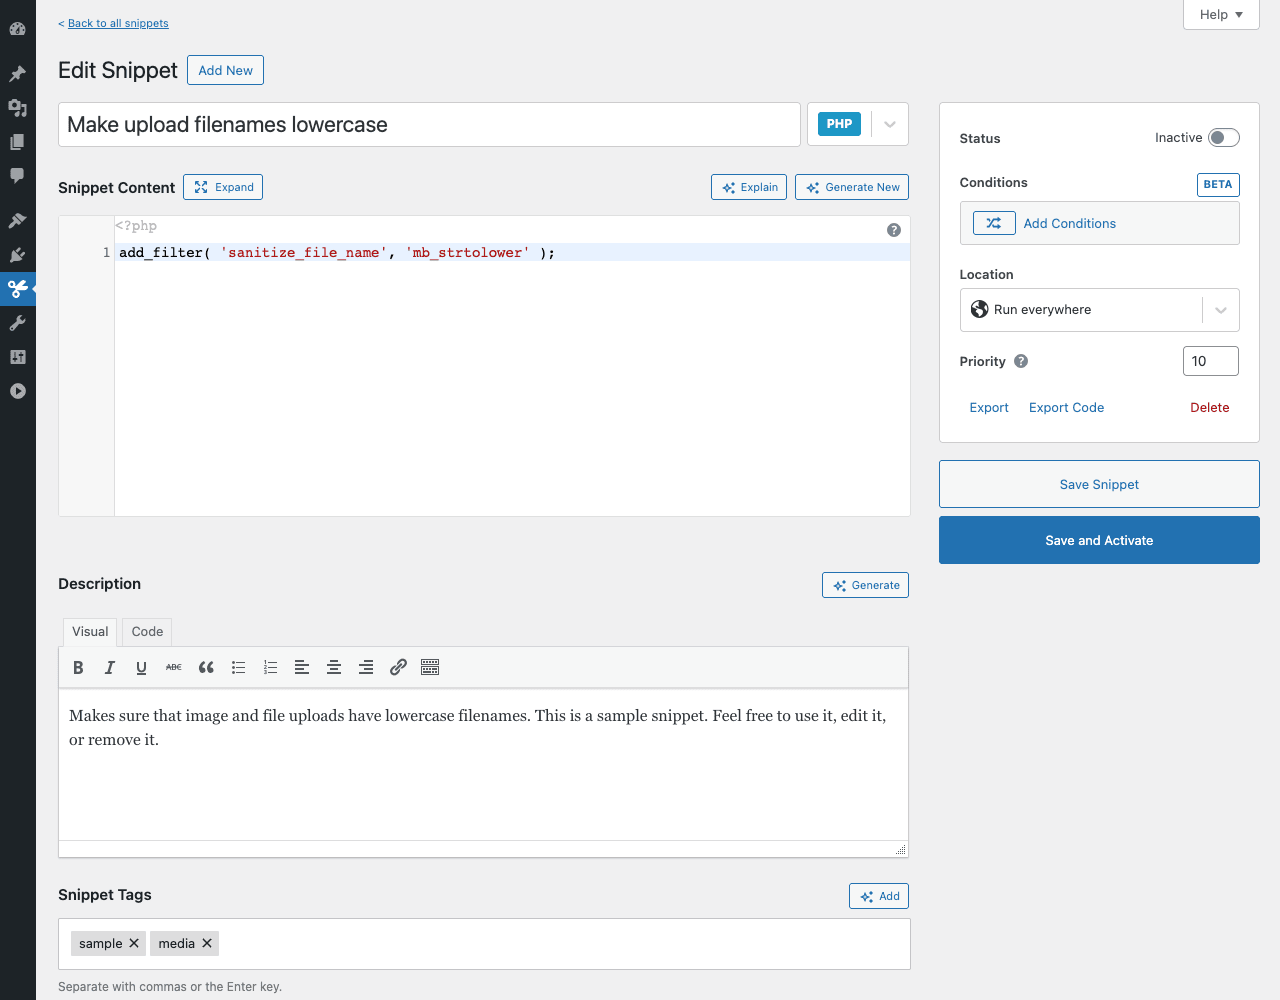The width and height of the screenshot is (1280, 1000).
Task: Grab the description editor resize handle
Action: click(x=901, y=850)
